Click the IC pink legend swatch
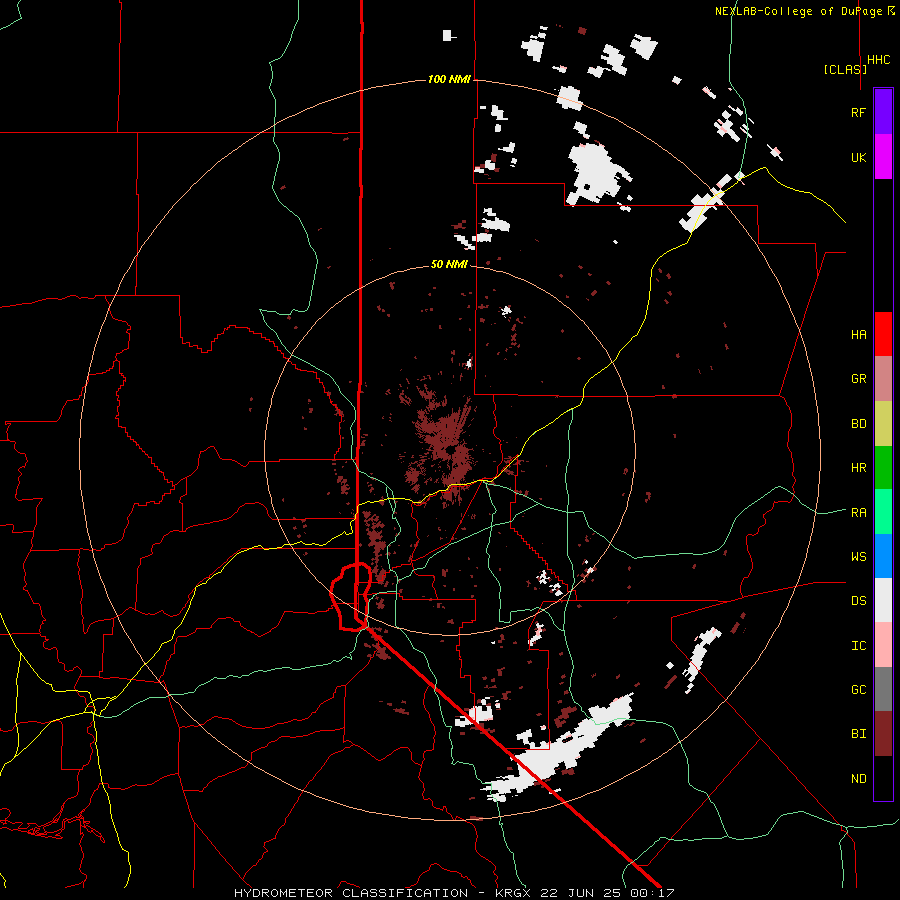Image resolution: width=900 pixels, height=900 pixels. coord(883,645)
